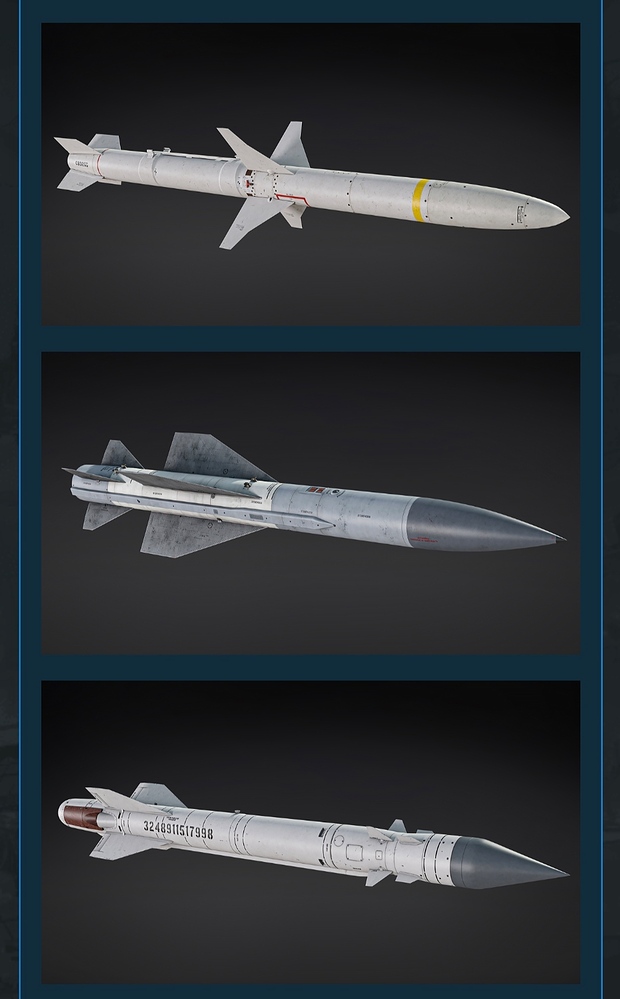The width and height of the screenshot is (620, 999).
Task: Click the divider between middle and bottom images
Action: tap(310, 667)
